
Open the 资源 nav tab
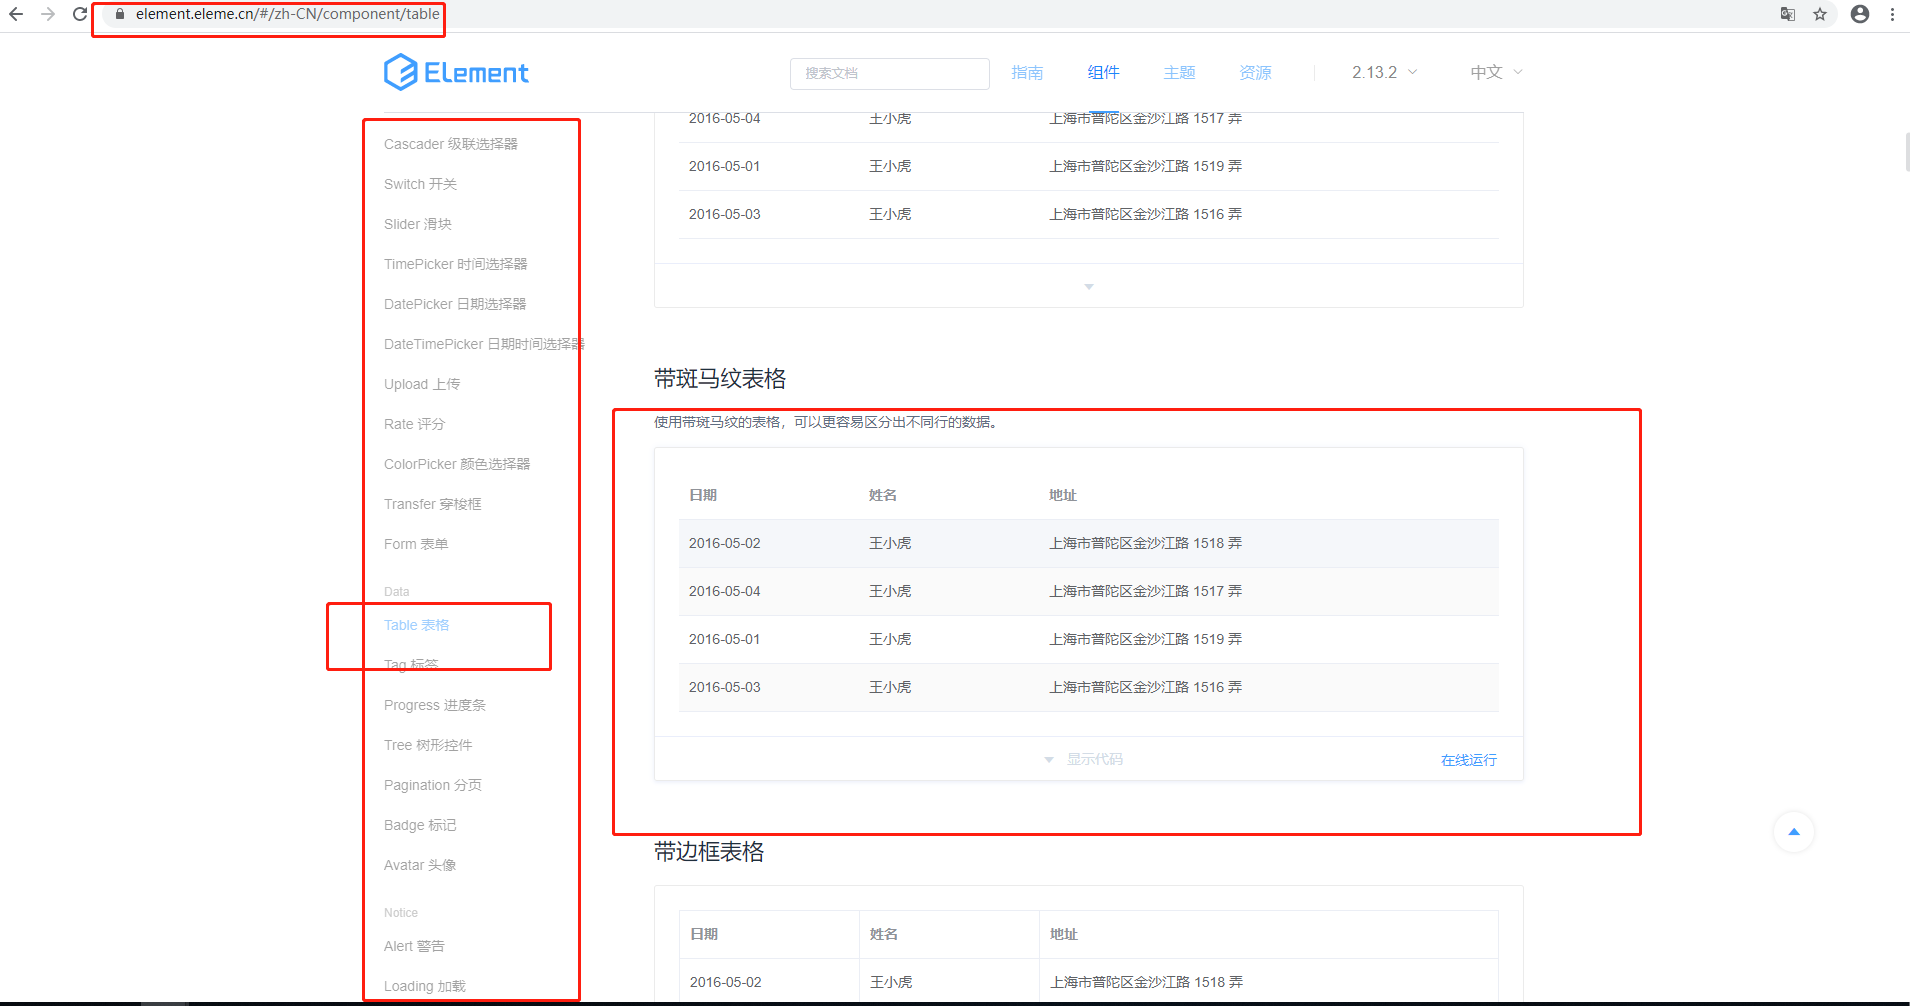[x=1255, y=72]
